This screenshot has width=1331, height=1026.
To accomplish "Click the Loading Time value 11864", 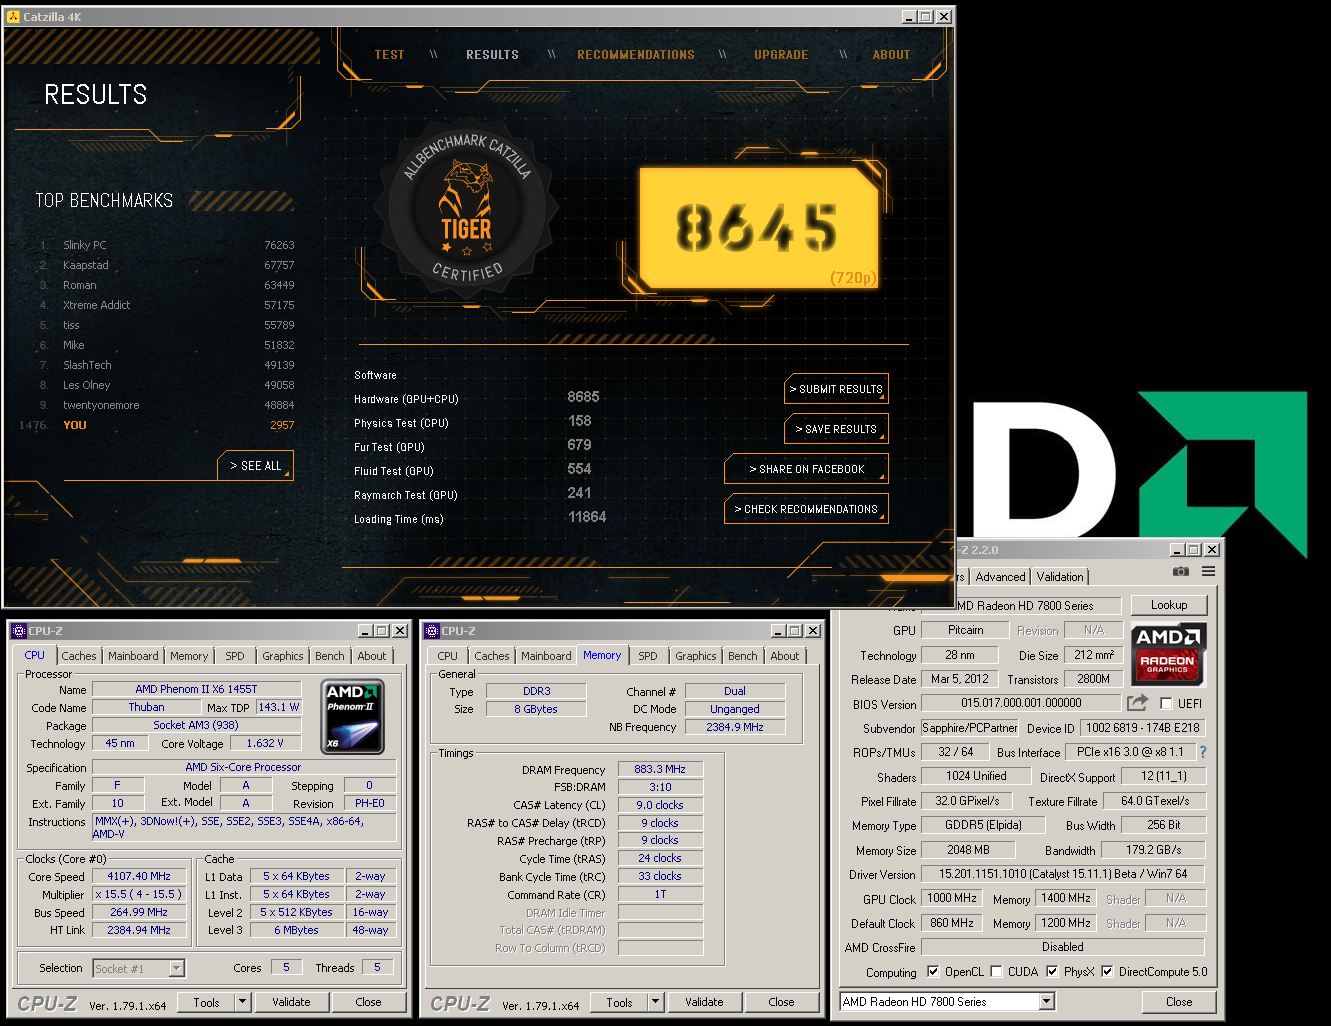I will click(587, 517).
